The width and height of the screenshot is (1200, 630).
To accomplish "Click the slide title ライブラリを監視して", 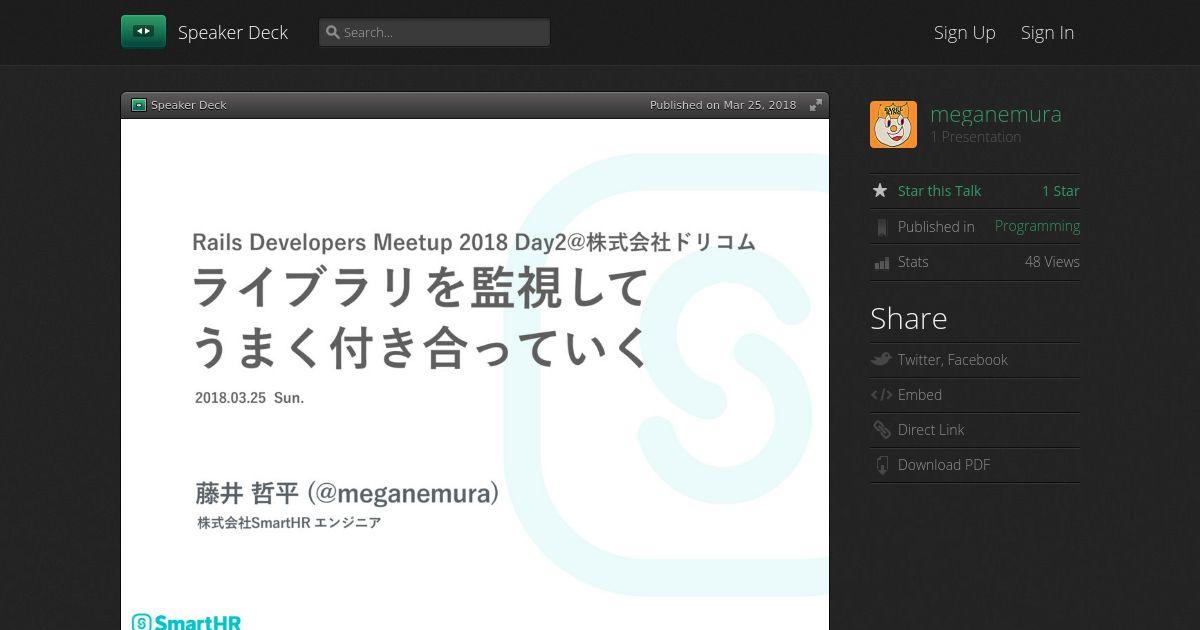I will (x=420, y=288).
